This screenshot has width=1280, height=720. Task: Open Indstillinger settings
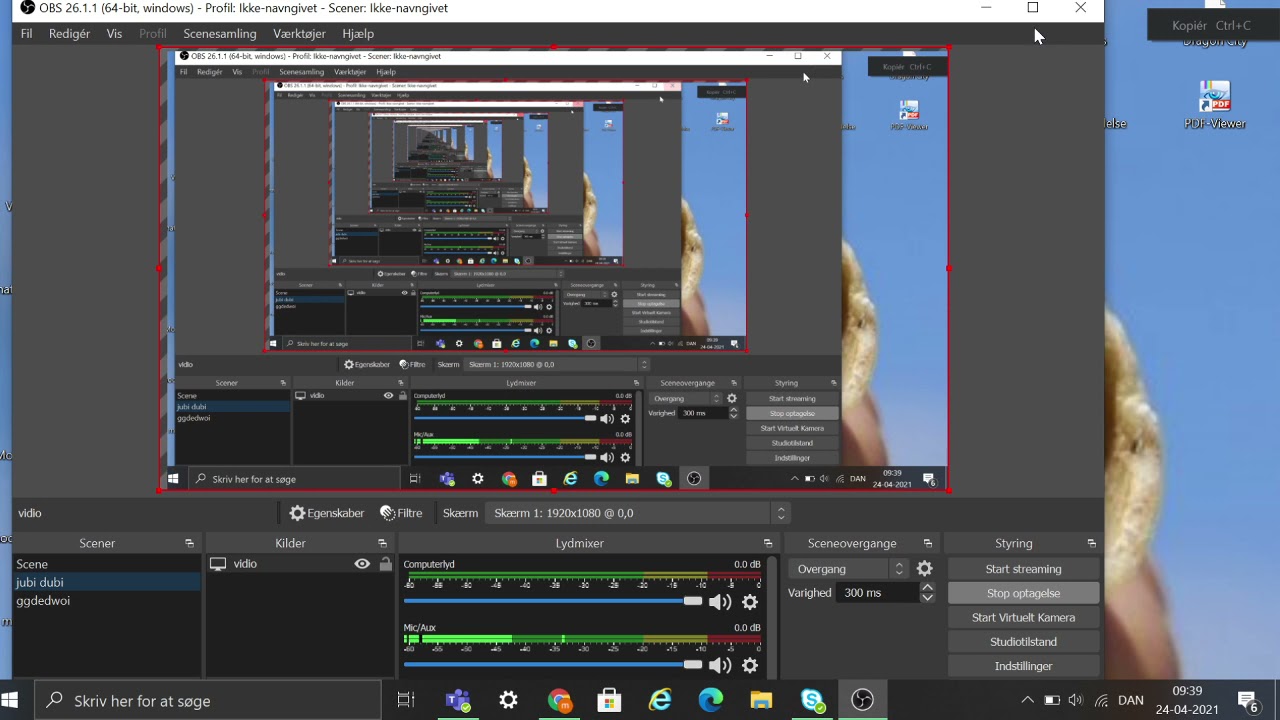[x=1023, y=666]
